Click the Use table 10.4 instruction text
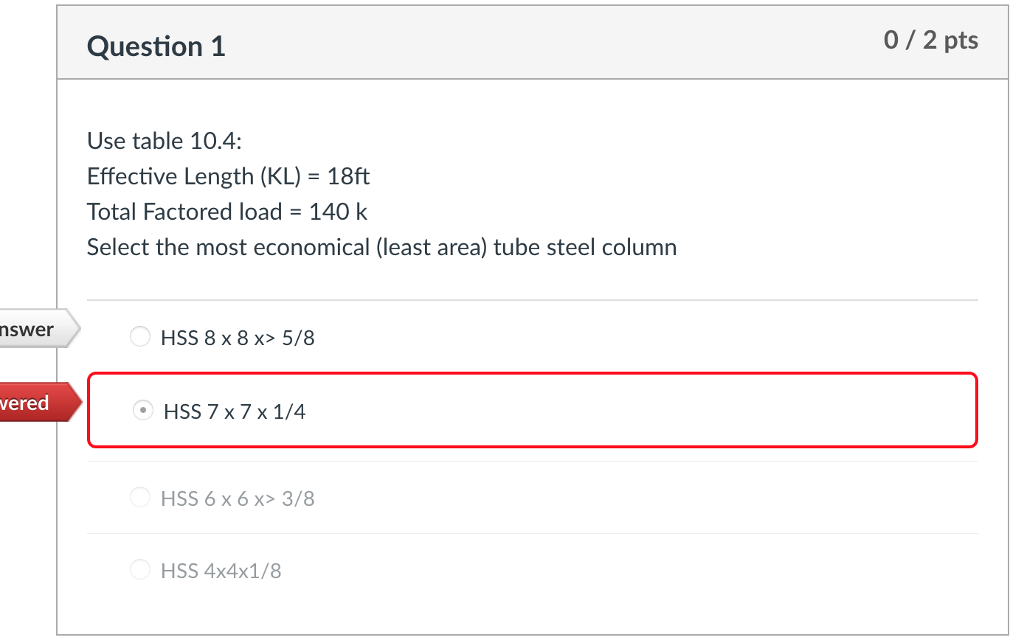This screenshot has width=1024, height=643. coord(144,140)
